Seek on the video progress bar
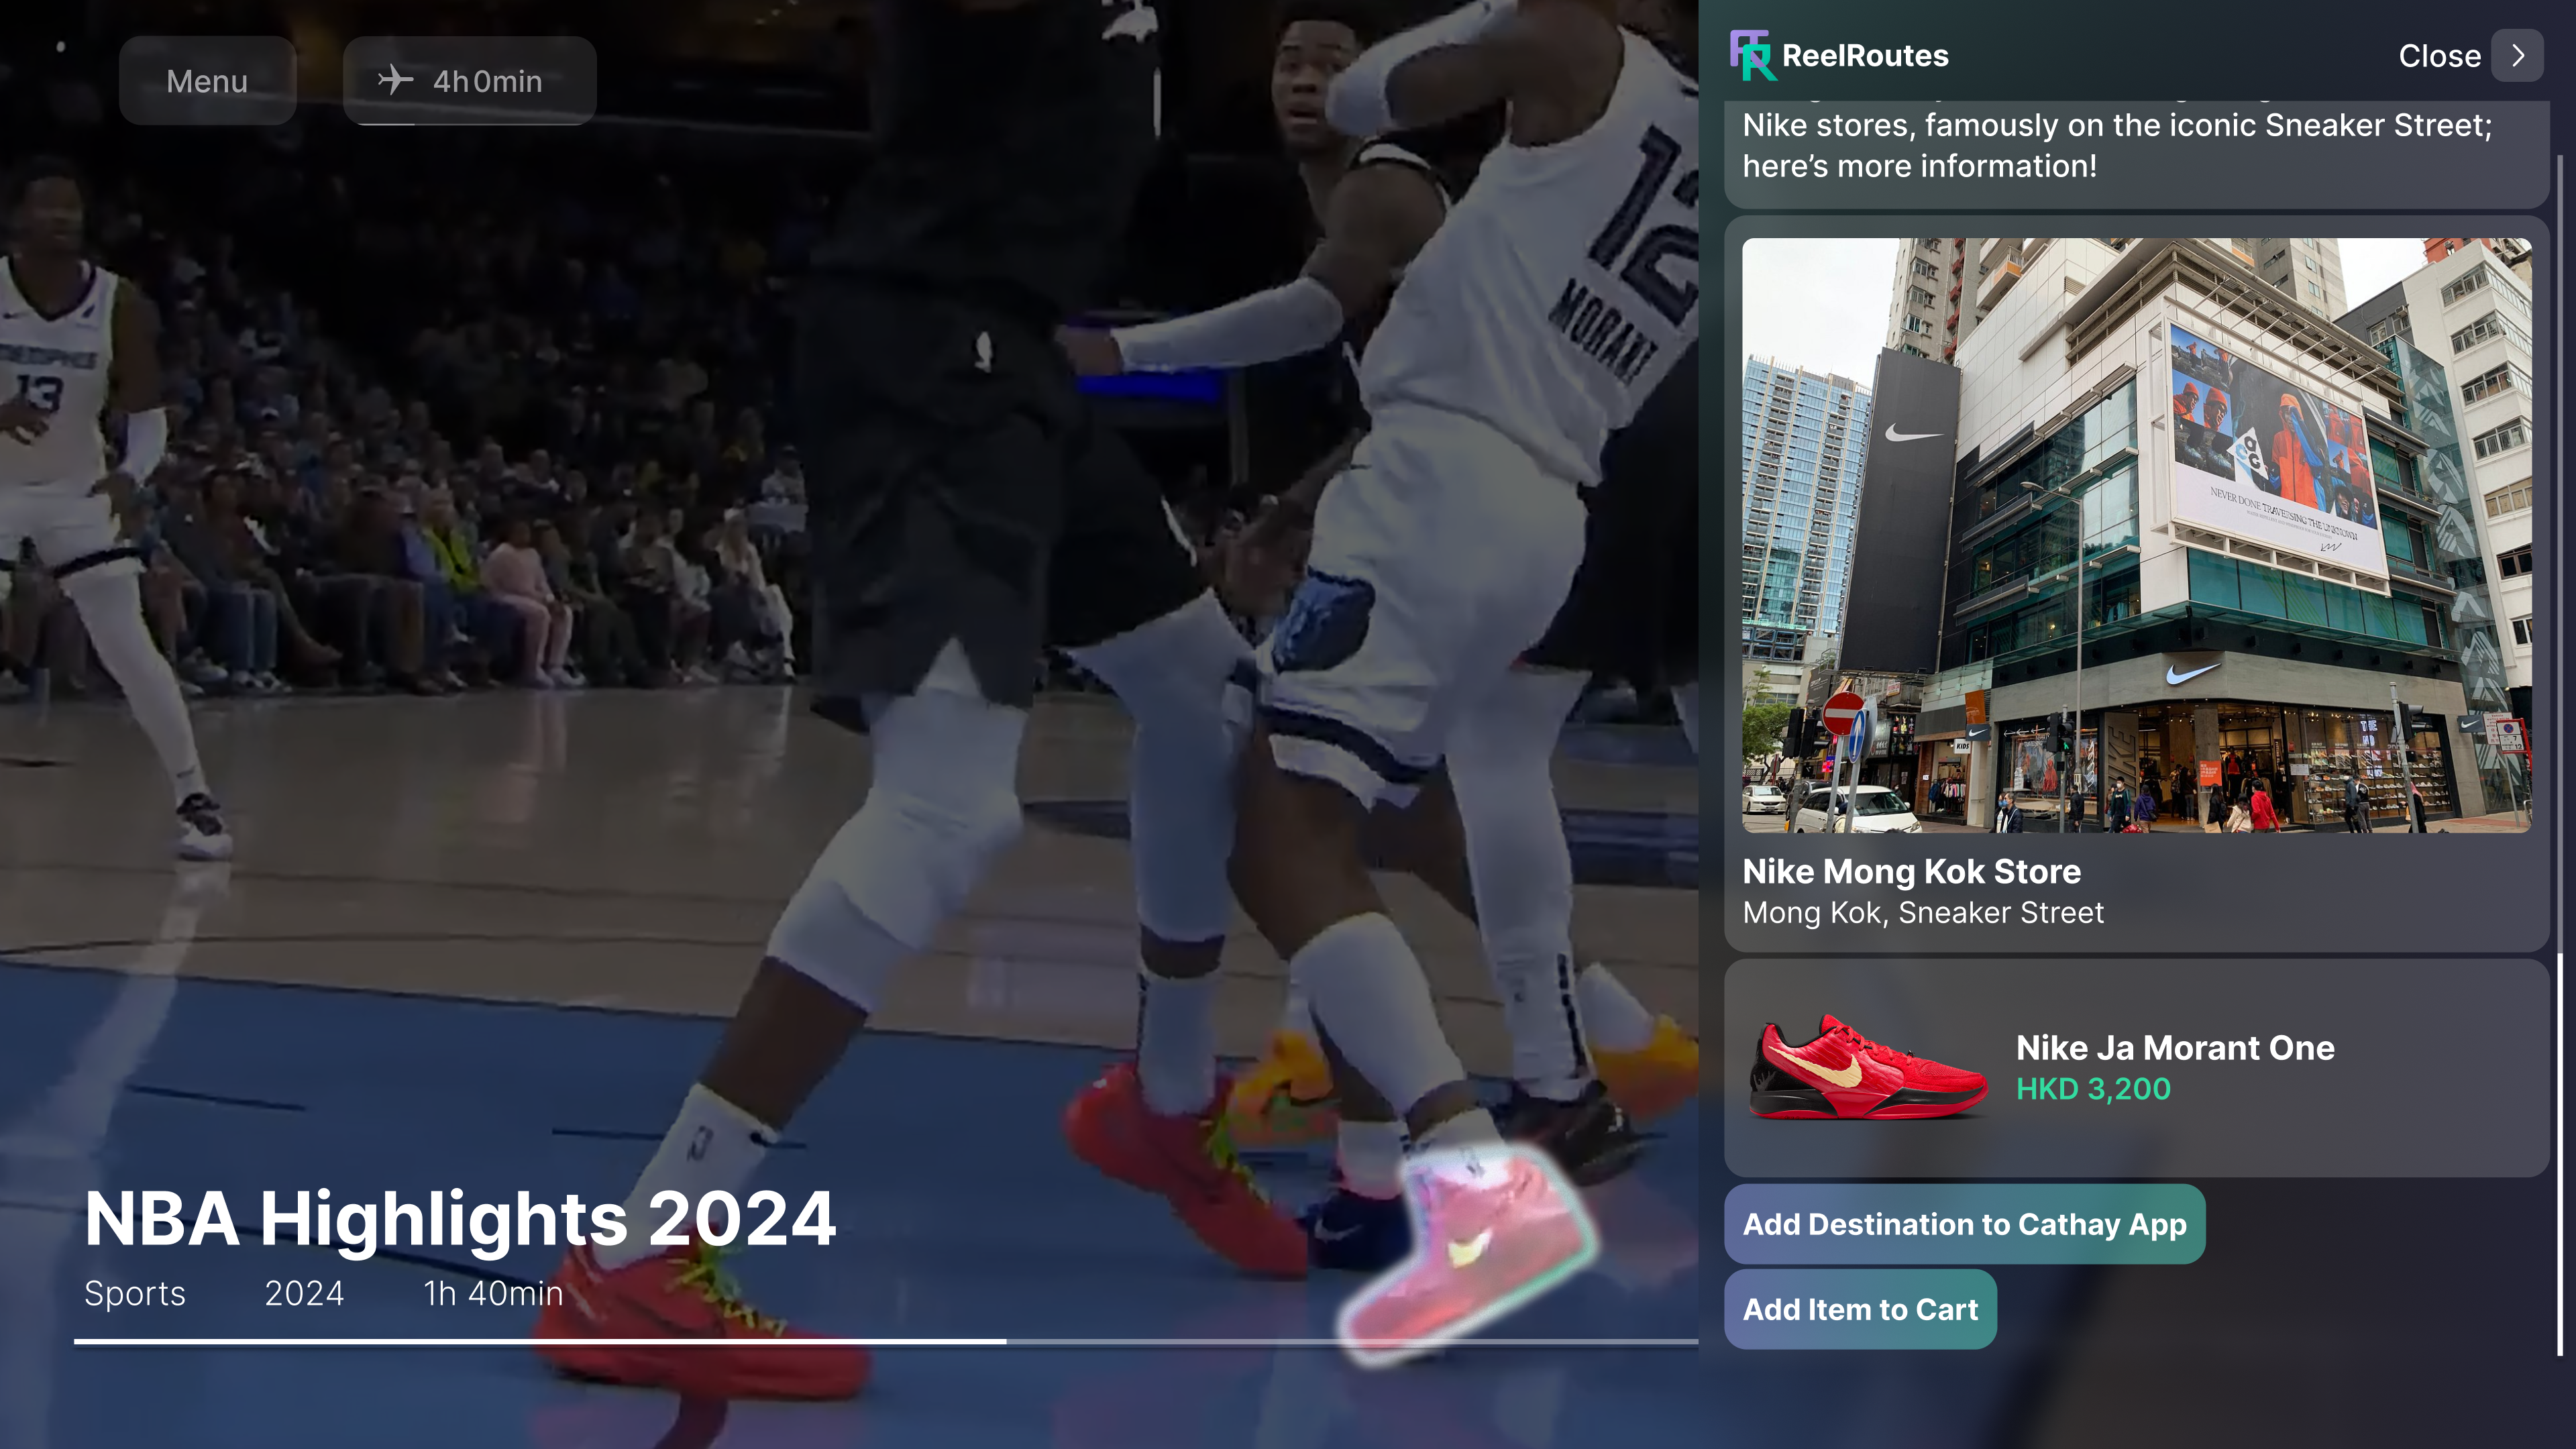 click(886, 1341)
